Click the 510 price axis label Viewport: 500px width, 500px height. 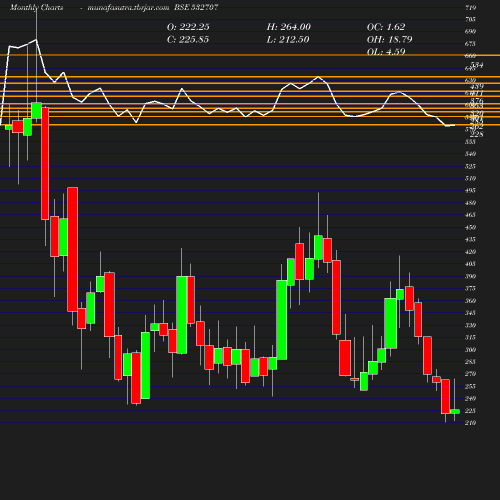470,178
